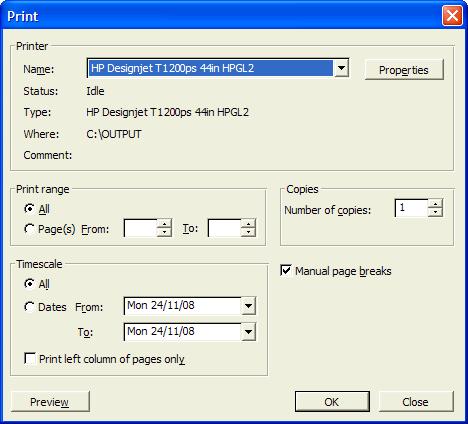The width and height of the screenshot is (468, 424).
Task: Select the Dates radio button in Timescale
Action: coord(29,307)
